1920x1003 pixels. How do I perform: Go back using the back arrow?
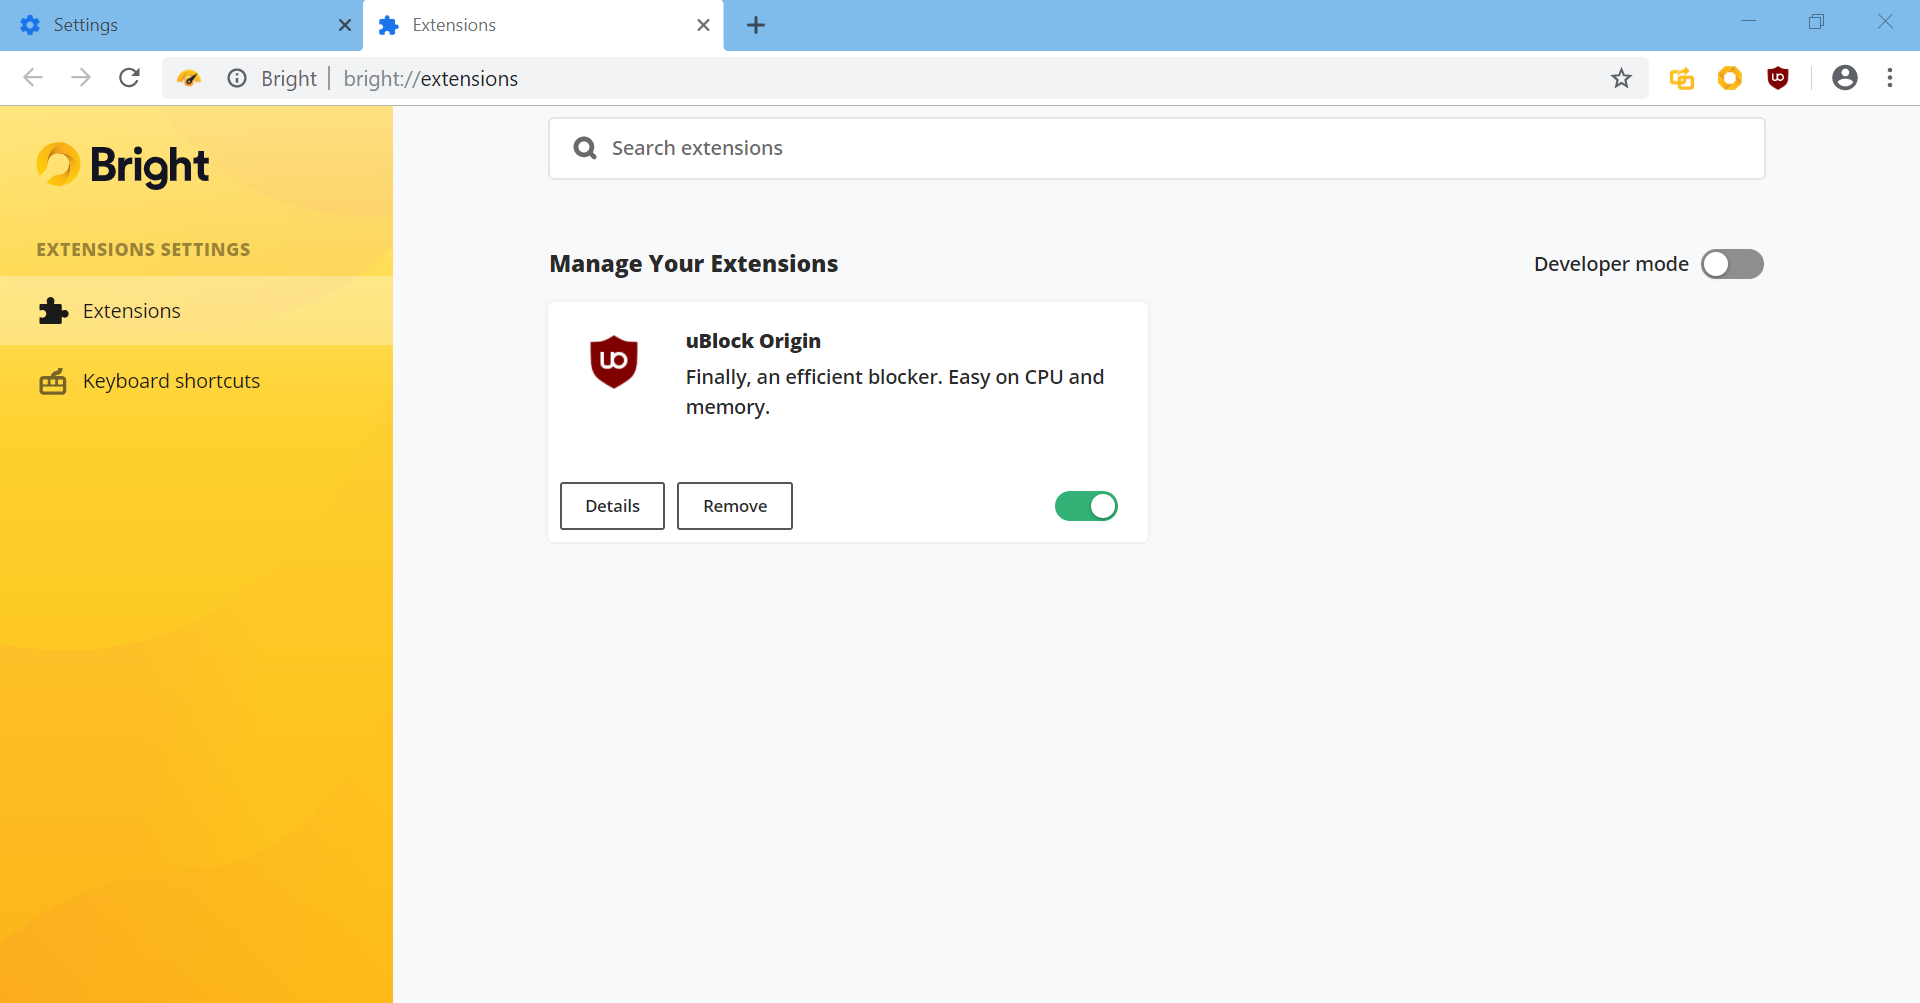tap(33, 78)
